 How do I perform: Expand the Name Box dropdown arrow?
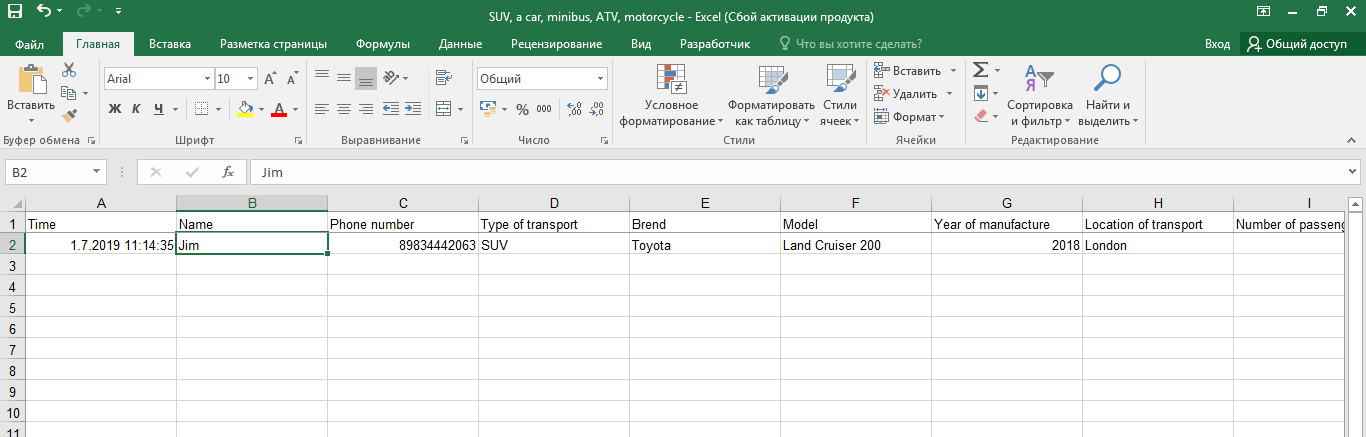coord(96,173)
